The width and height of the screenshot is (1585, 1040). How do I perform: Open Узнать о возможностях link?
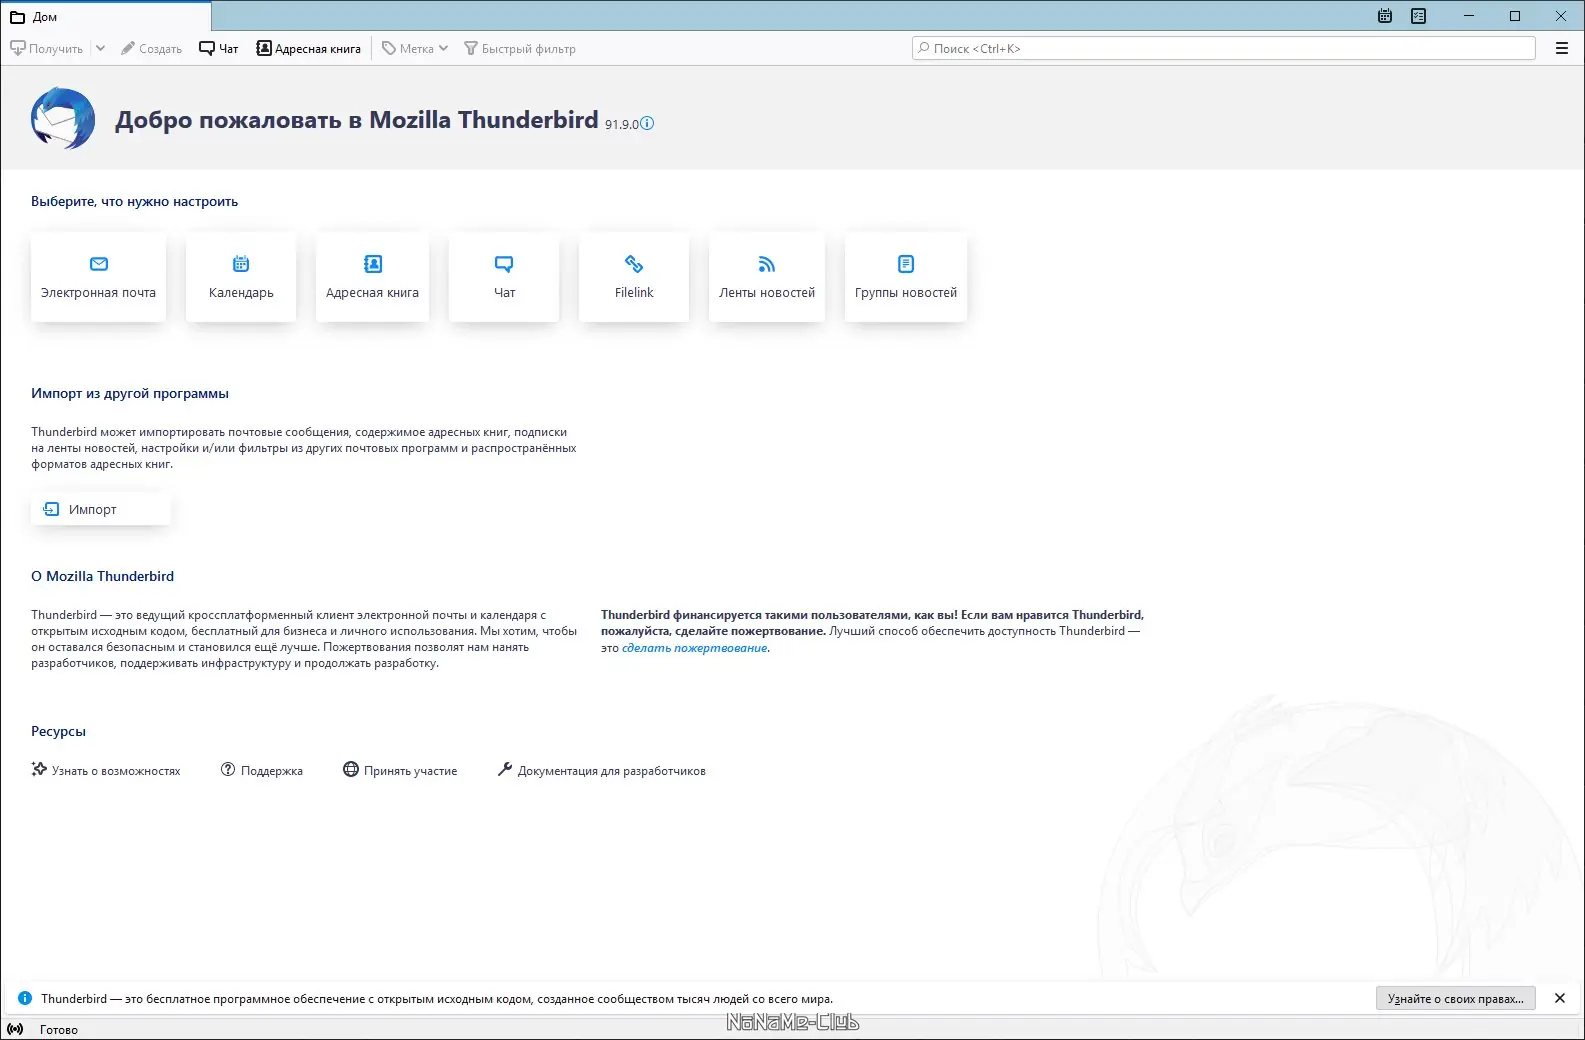106,770
